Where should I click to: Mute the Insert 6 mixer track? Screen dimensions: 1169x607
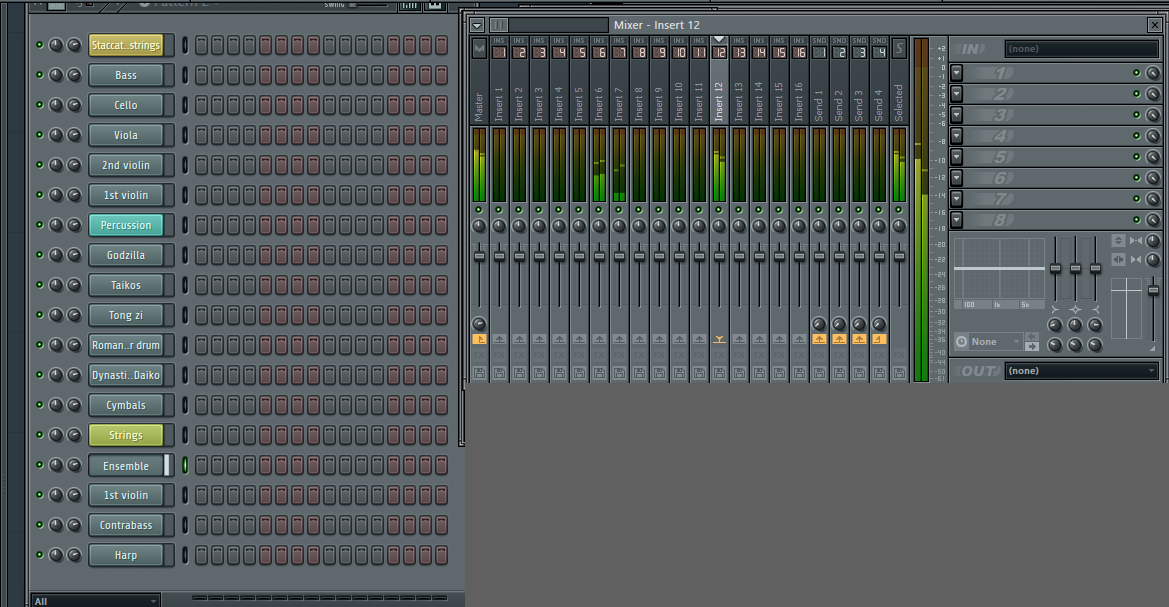click(599, 210)
